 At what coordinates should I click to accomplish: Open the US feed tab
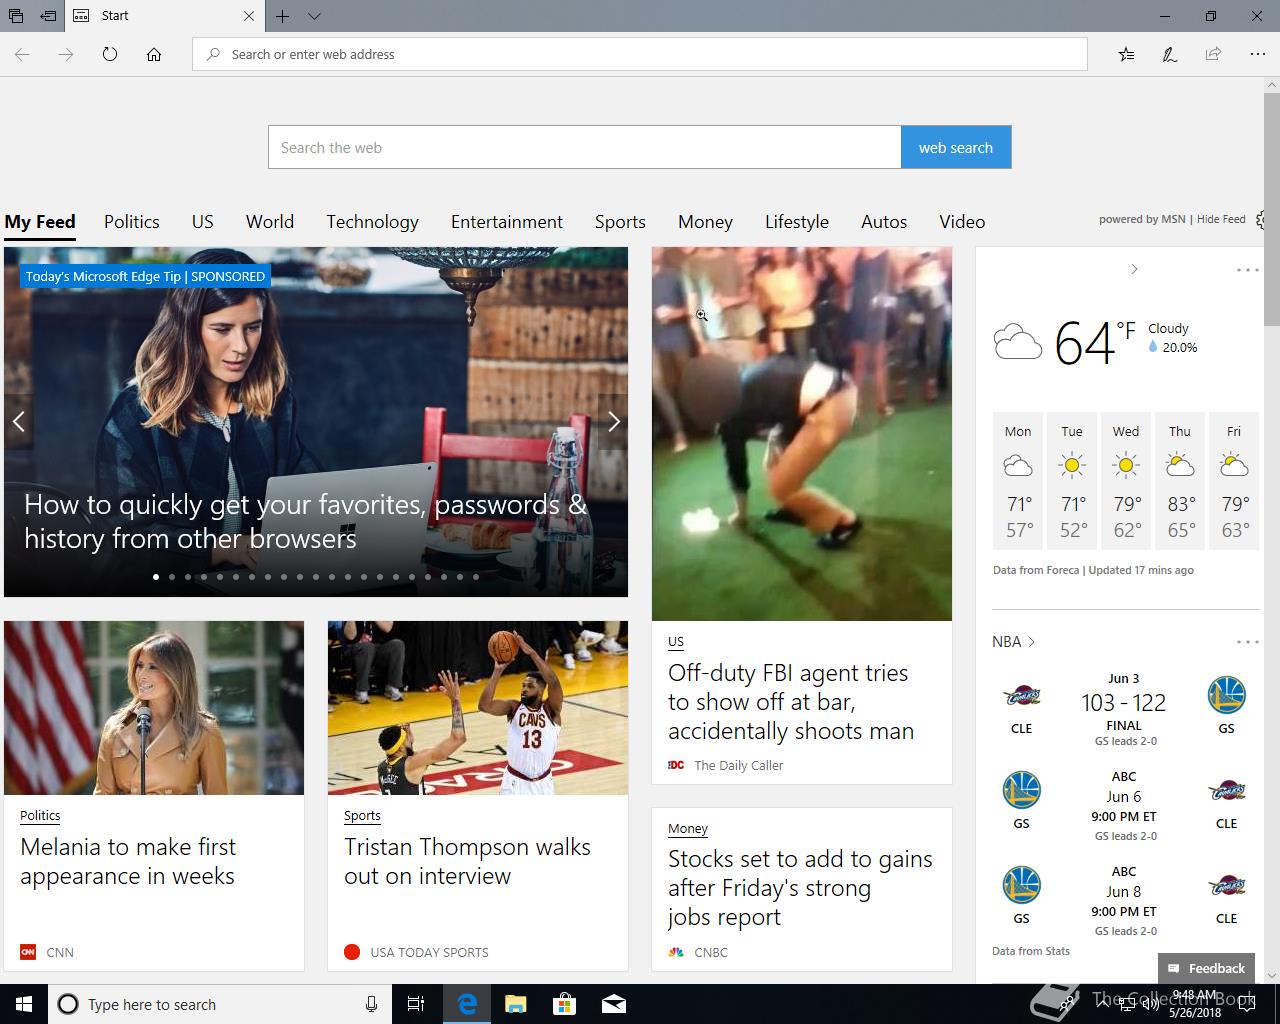pos(203,222)
